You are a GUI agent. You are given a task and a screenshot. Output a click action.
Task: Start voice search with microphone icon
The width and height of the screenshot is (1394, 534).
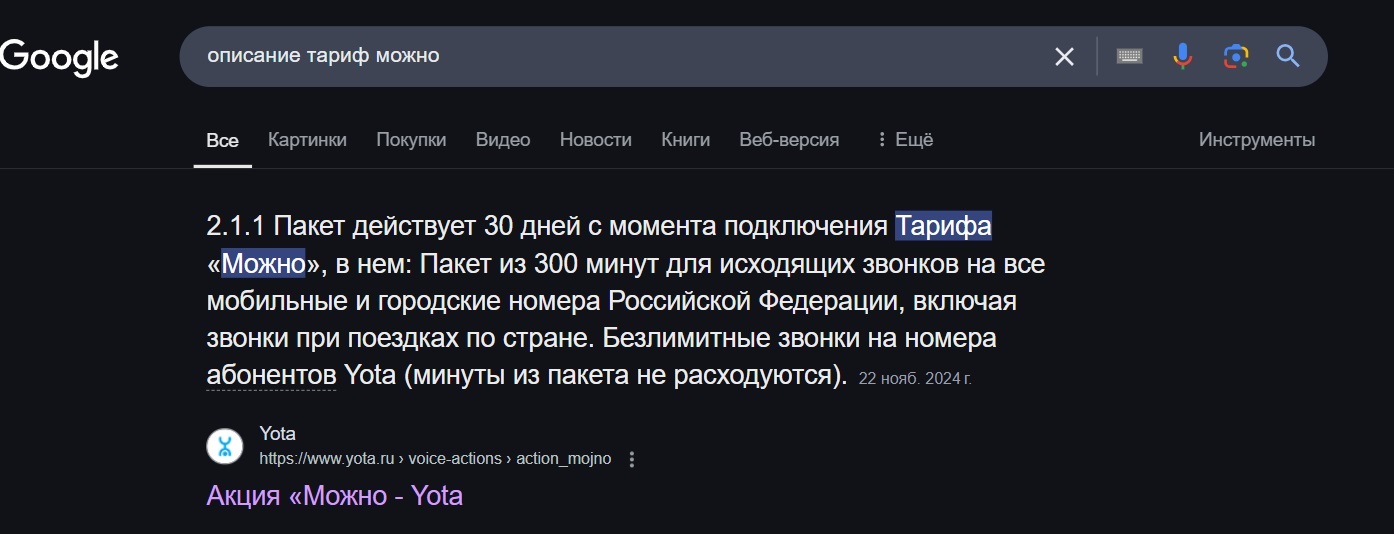click(1183, 57)
